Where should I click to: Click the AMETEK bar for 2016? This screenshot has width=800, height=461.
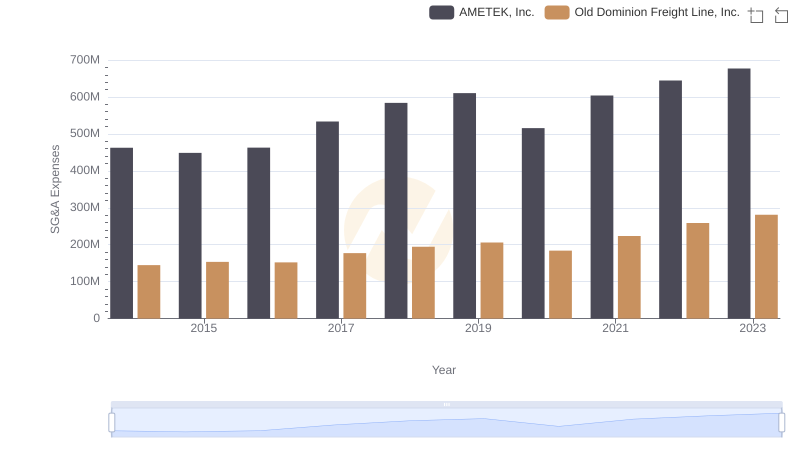click(x=259, y=233)
